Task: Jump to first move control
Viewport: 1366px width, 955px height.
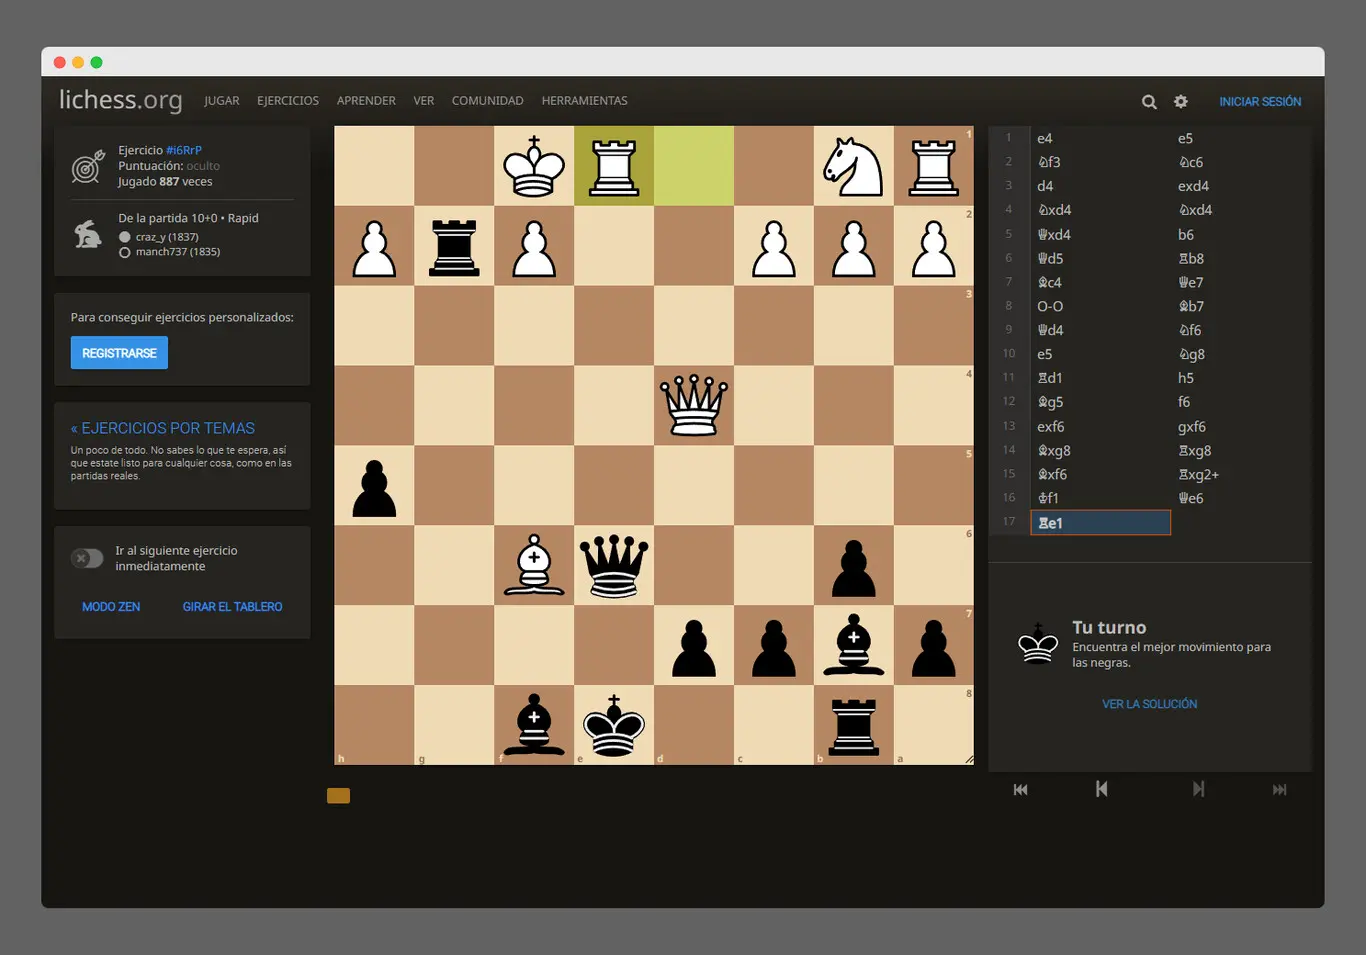Action: (x=1020, y=790)
